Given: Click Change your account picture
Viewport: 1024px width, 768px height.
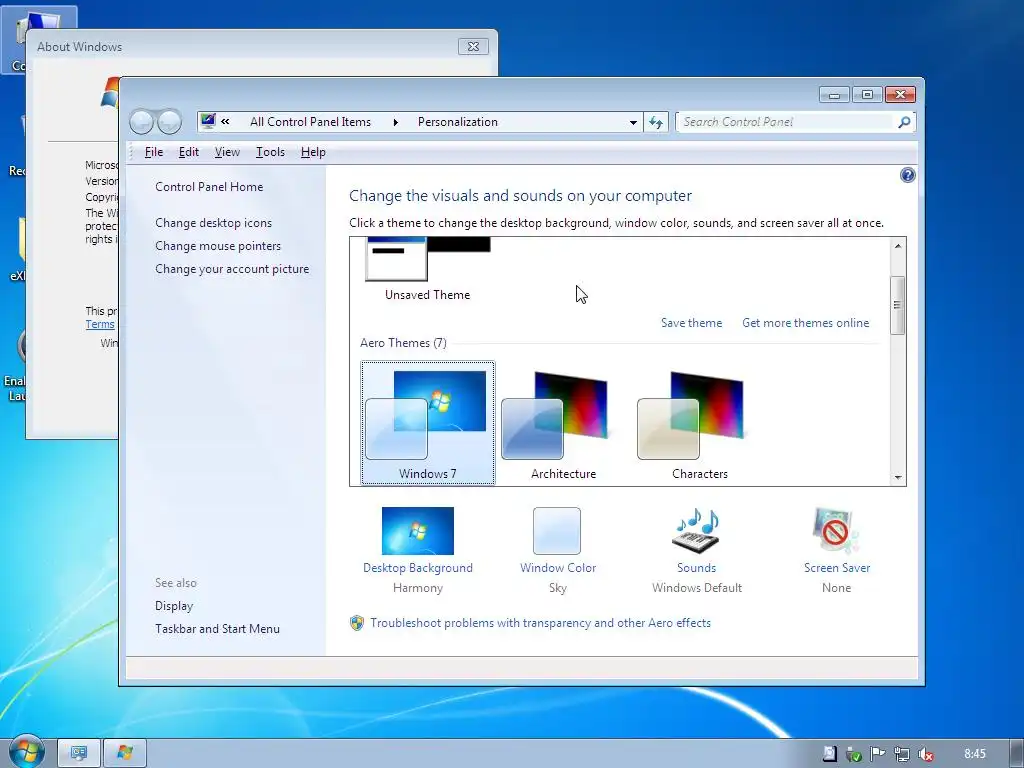Looking at the screenshot, I should pyautogui.click(x=232, y=269).
